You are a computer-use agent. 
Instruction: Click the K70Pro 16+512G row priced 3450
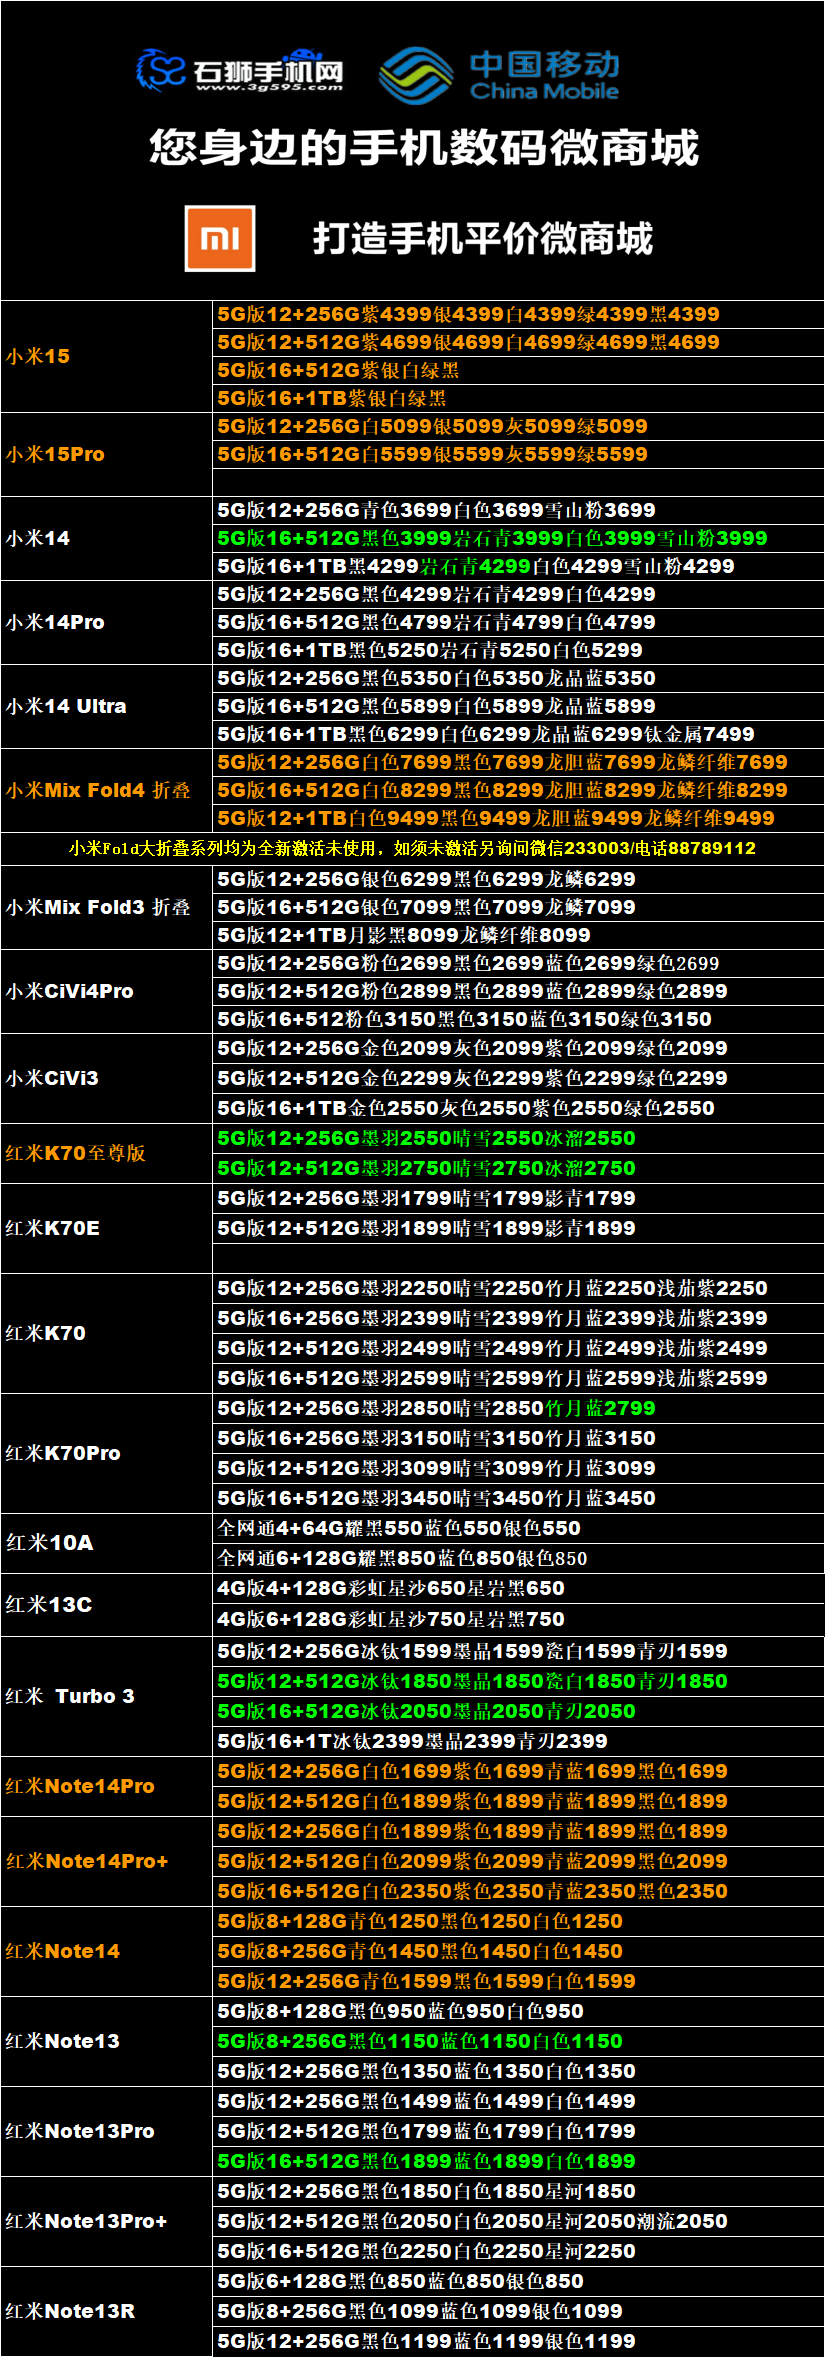[518, 1498]
